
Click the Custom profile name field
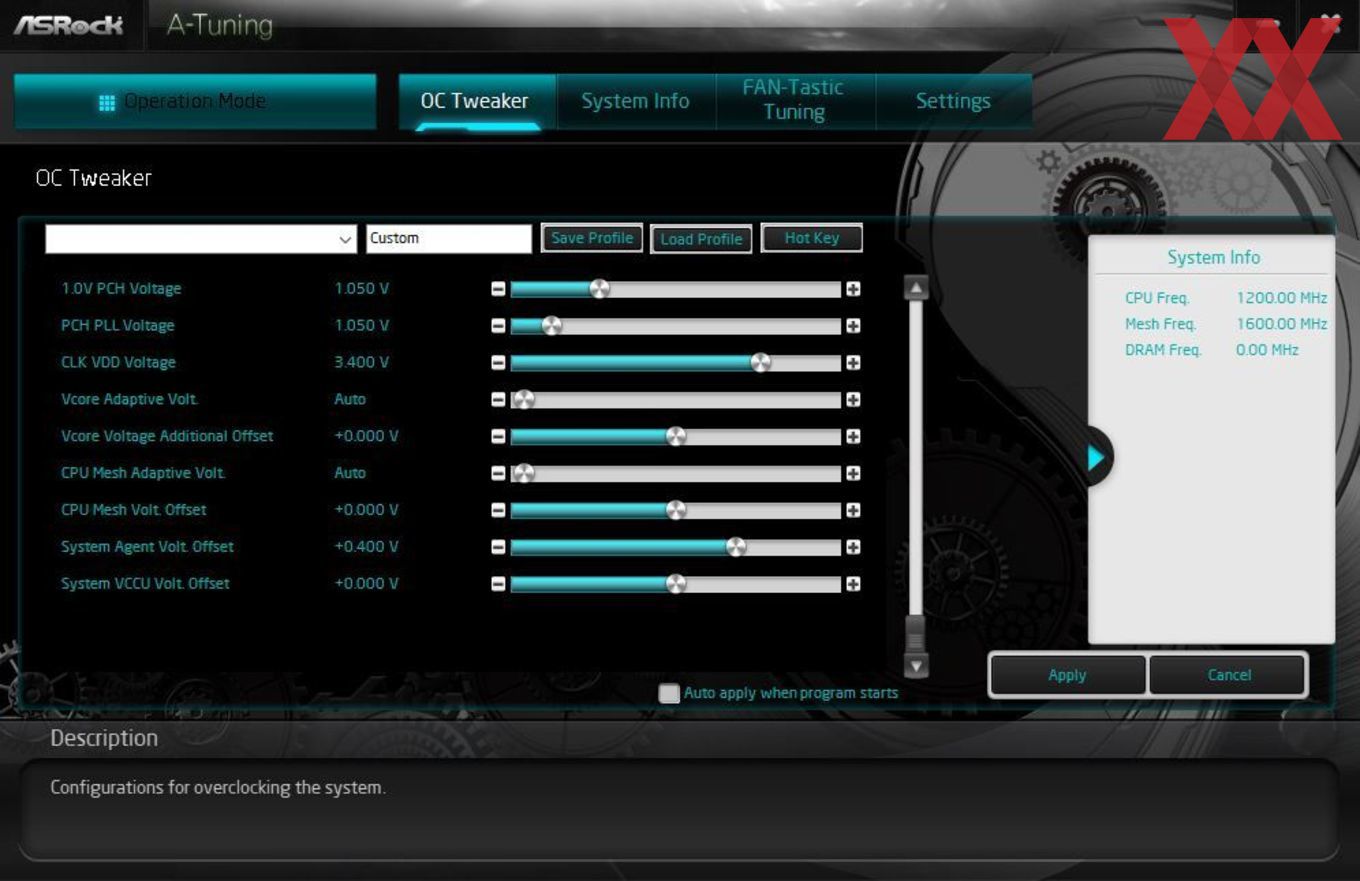(449, 239)
